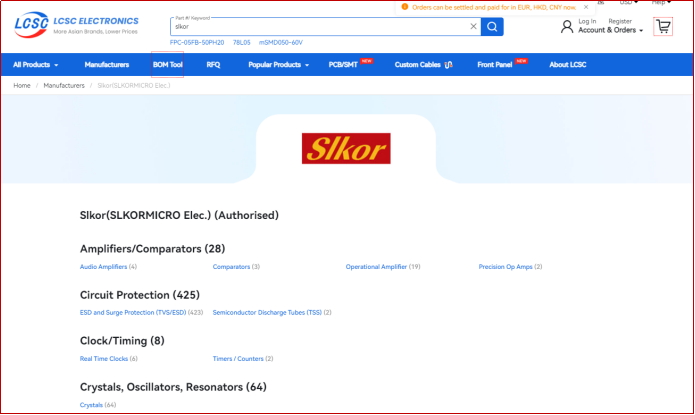Click the orange info notice icon

tap(404, 7)
